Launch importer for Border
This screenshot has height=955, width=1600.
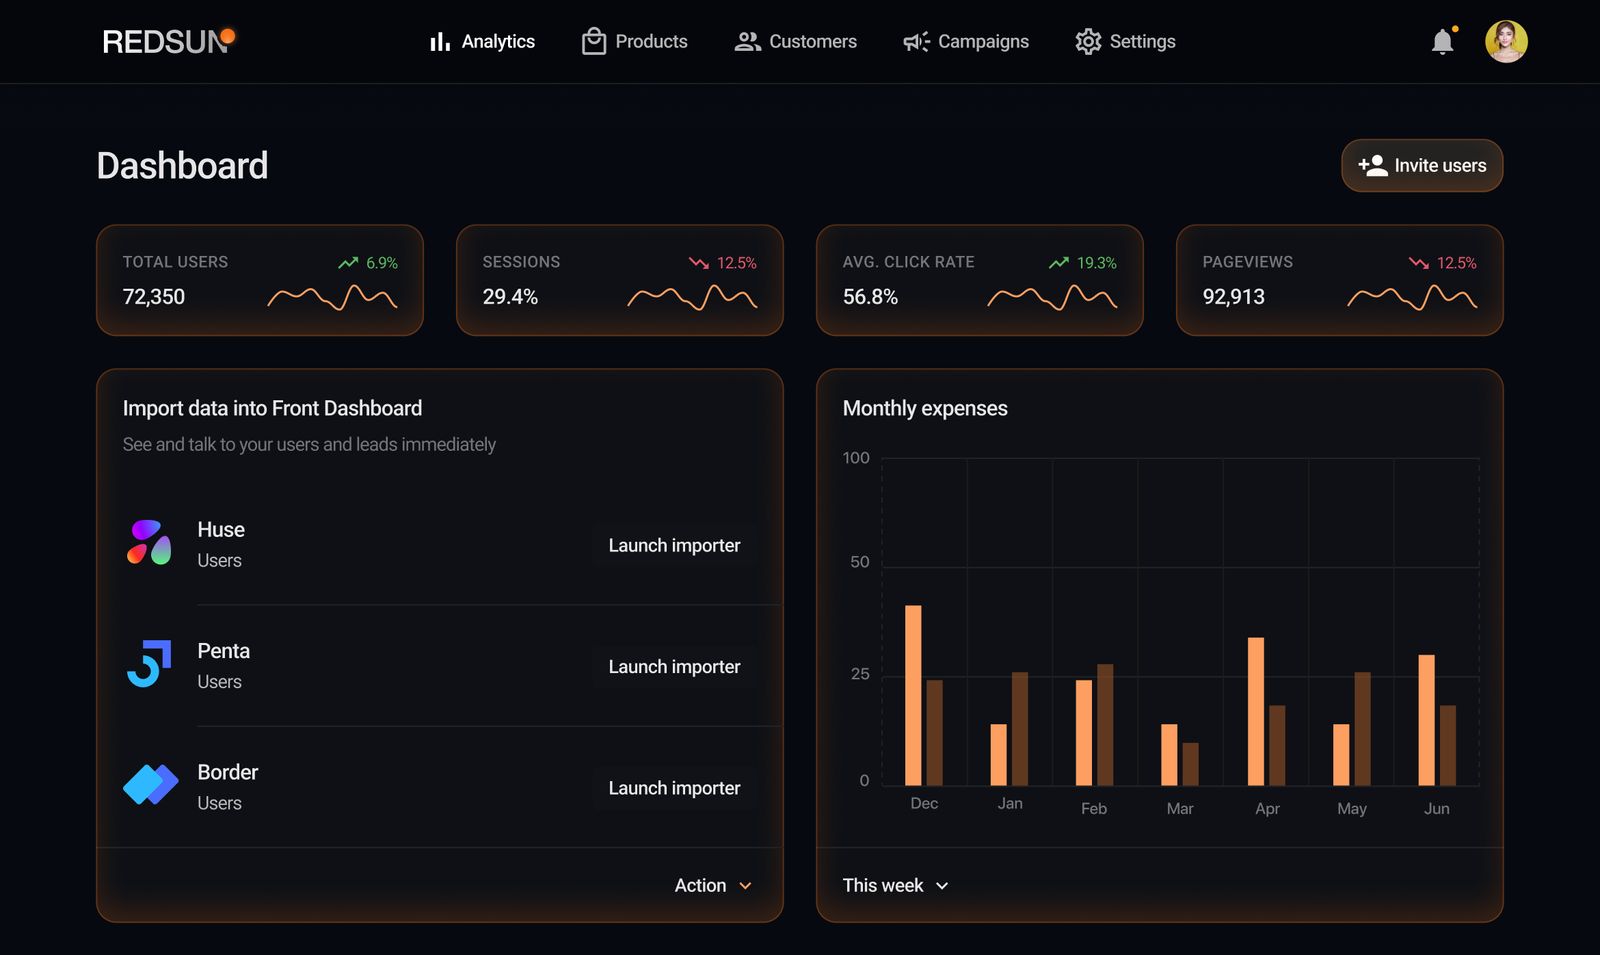pos(674,788)
